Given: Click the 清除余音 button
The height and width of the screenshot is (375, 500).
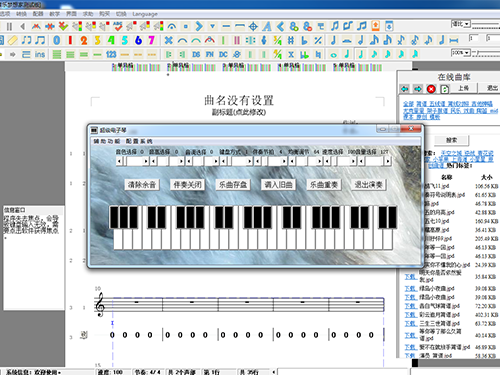Looking at the screenshot, I should [142, 185].
